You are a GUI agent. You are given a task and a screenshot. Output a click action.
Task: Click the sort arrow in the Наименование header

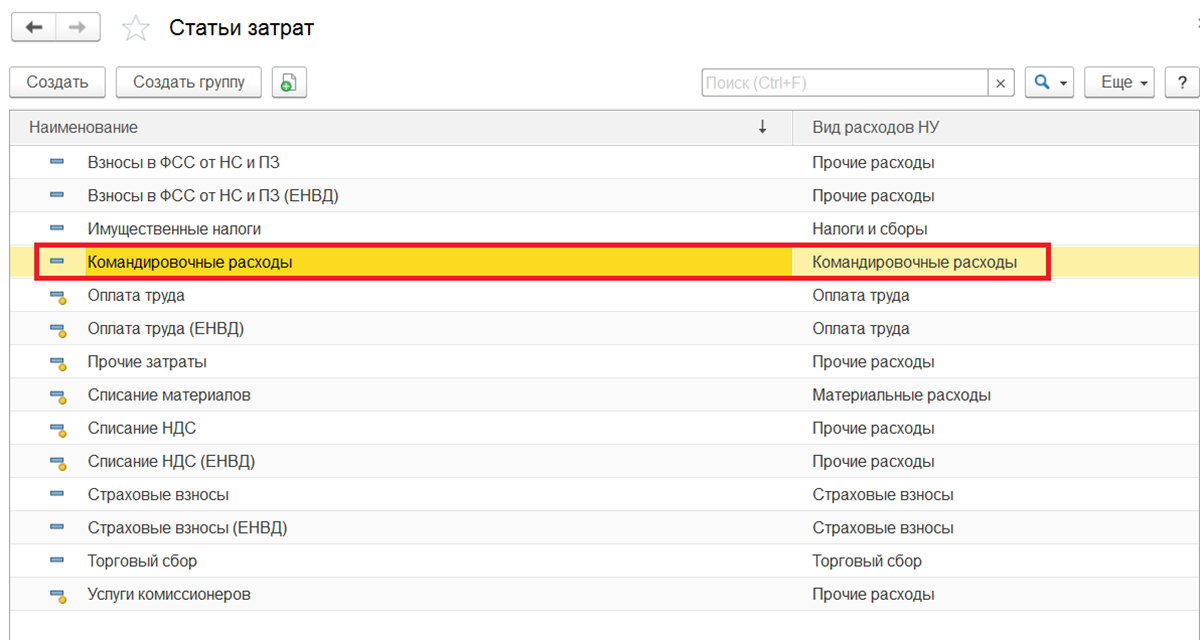tap(763, 127)
